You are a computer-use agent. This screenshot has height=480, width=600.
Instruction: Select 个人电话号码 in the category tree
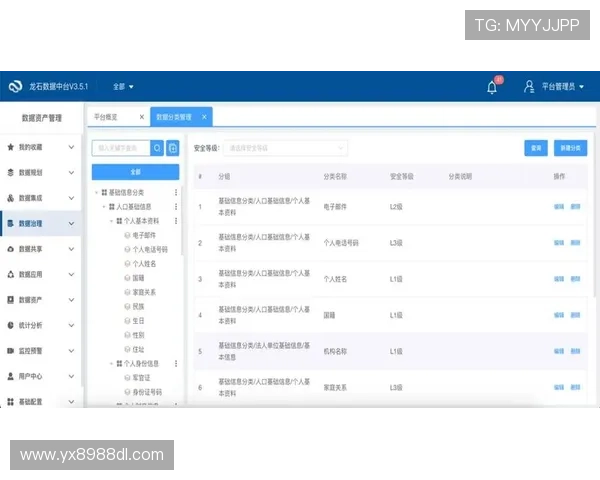click(150, 250)
